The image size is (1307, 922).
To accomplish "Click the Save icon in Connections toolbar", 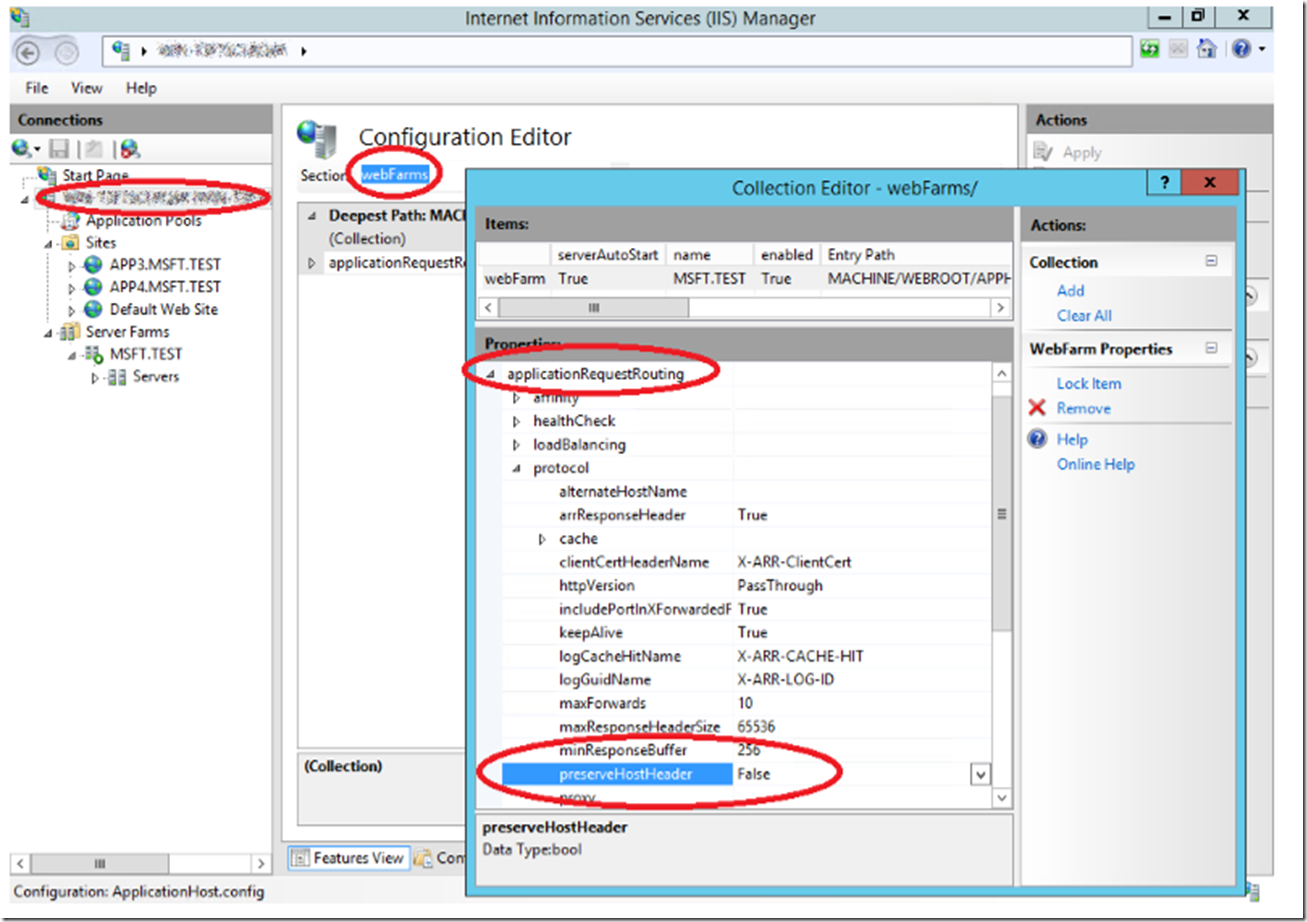I will coord(59,149).
